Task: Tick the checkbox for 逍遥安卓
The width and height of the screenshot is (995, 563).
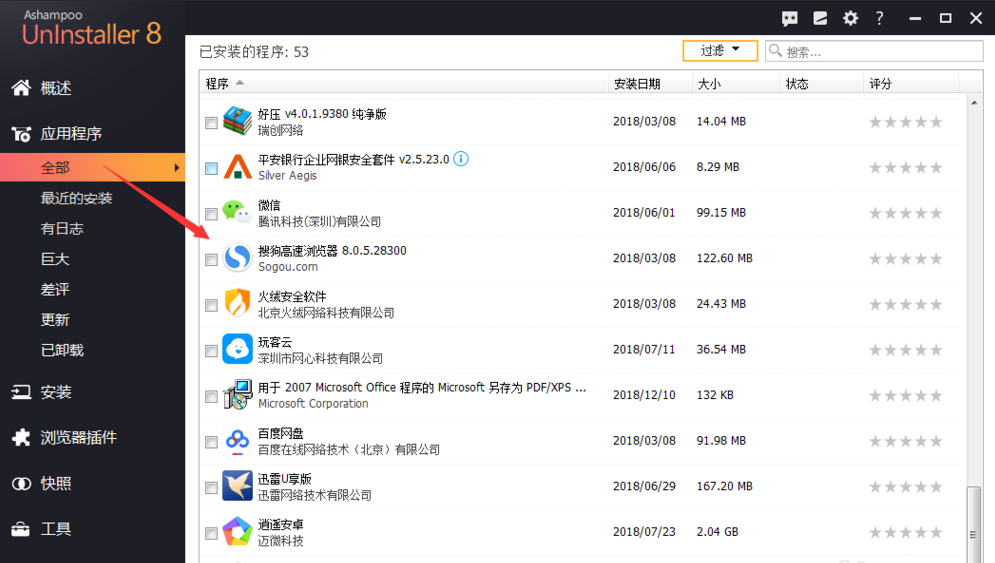Action: (211, 534)
